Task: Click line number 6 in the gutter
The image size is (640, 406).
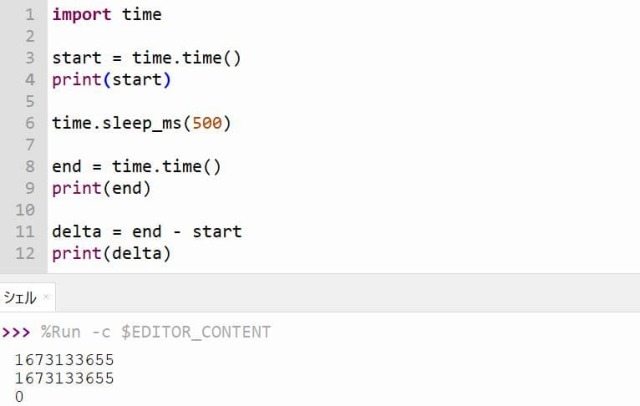Action: pos(30,123)
